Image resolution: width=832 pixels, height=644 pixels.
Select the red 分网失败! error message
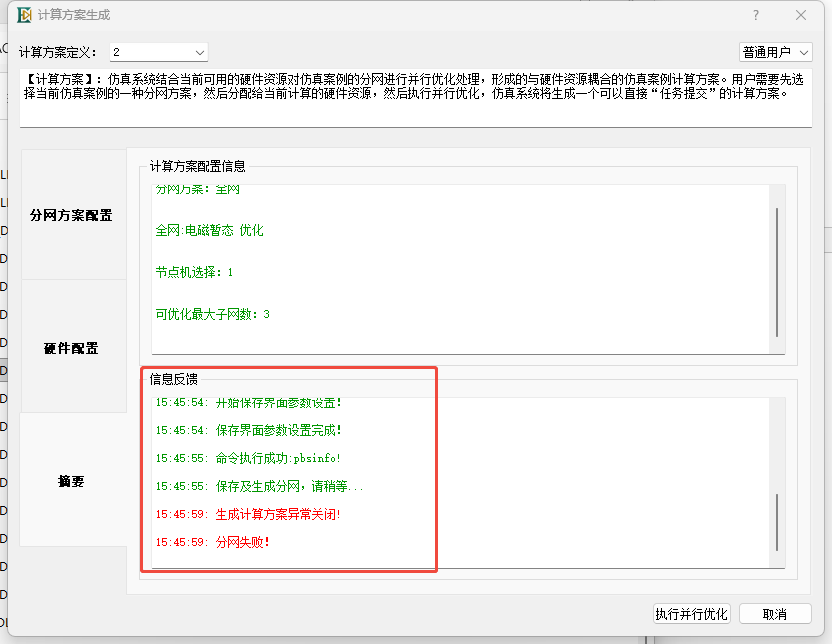(x=242, y=542)
